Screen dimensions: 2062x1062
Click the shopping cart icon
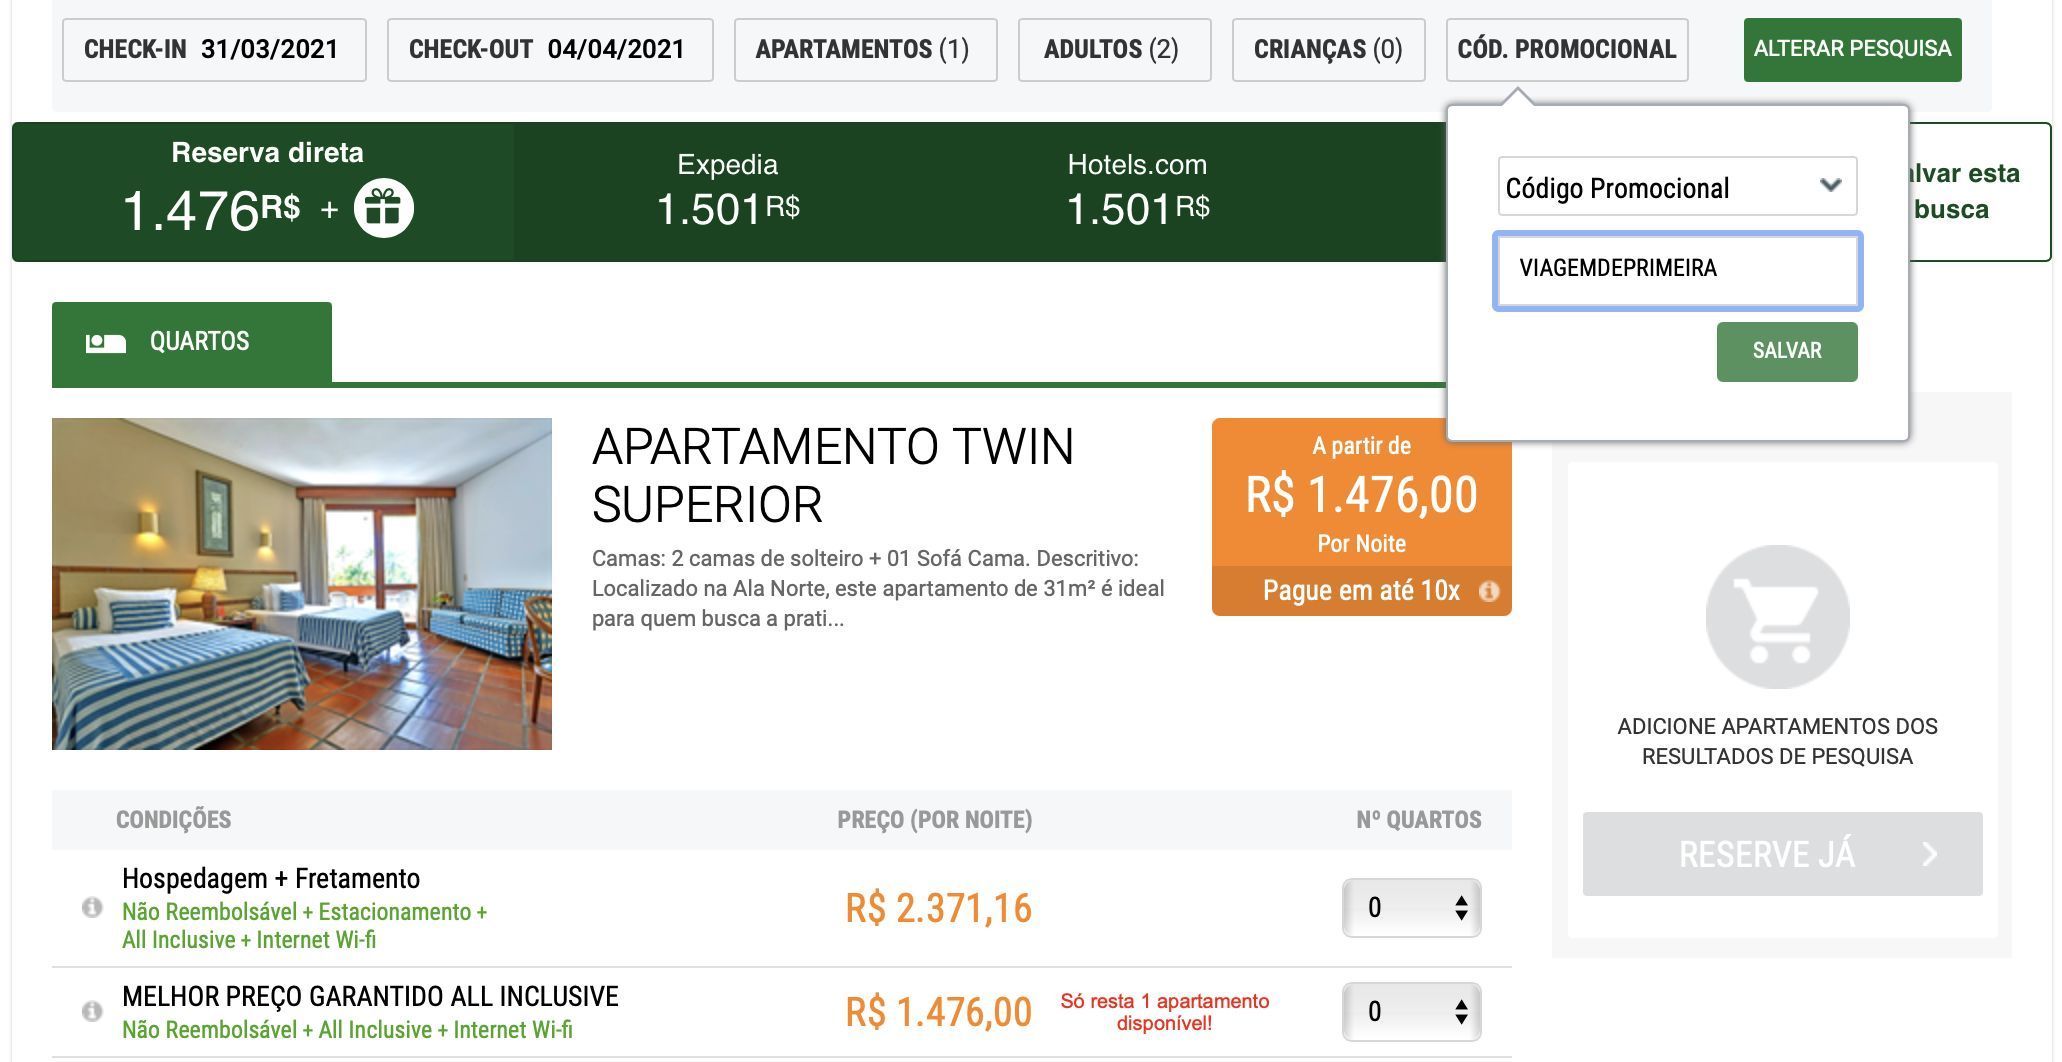[x=1777, y=617]
